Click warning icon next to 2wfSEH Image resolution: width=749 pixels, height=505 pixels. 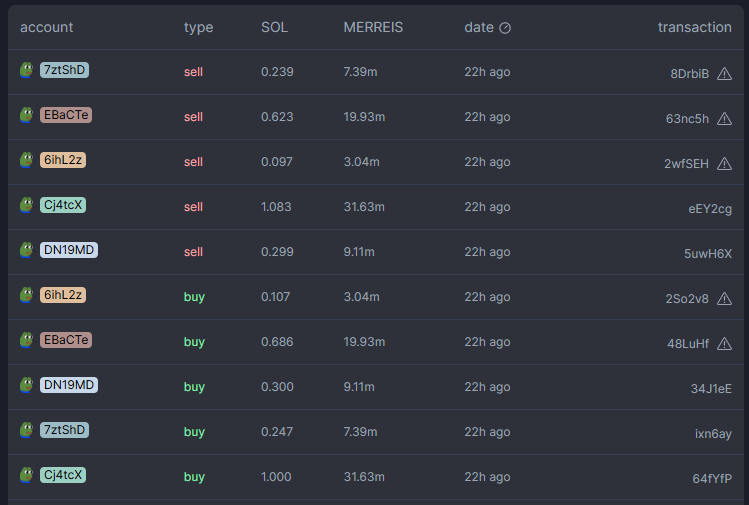(724, 163)
